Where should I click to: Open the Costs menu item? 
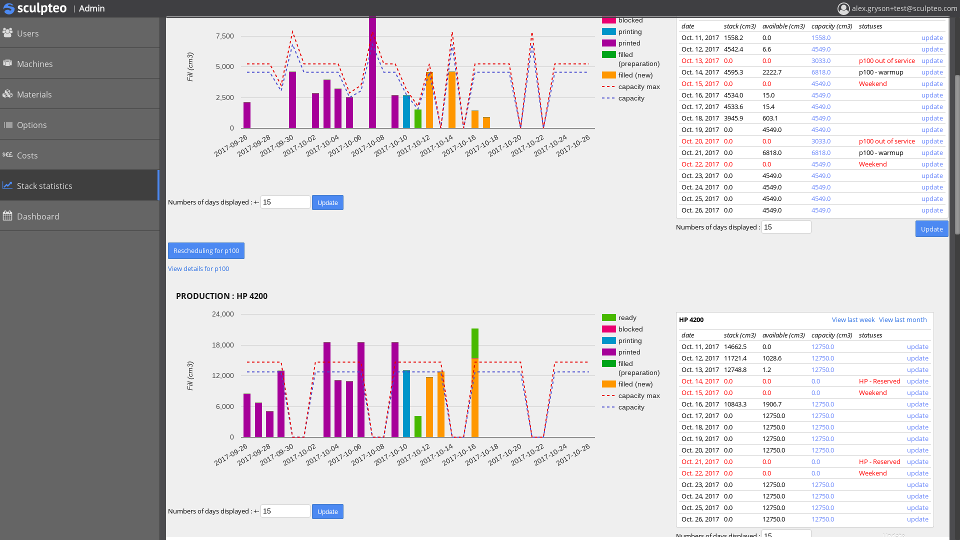pyautogui.click(x=80, y=155)
